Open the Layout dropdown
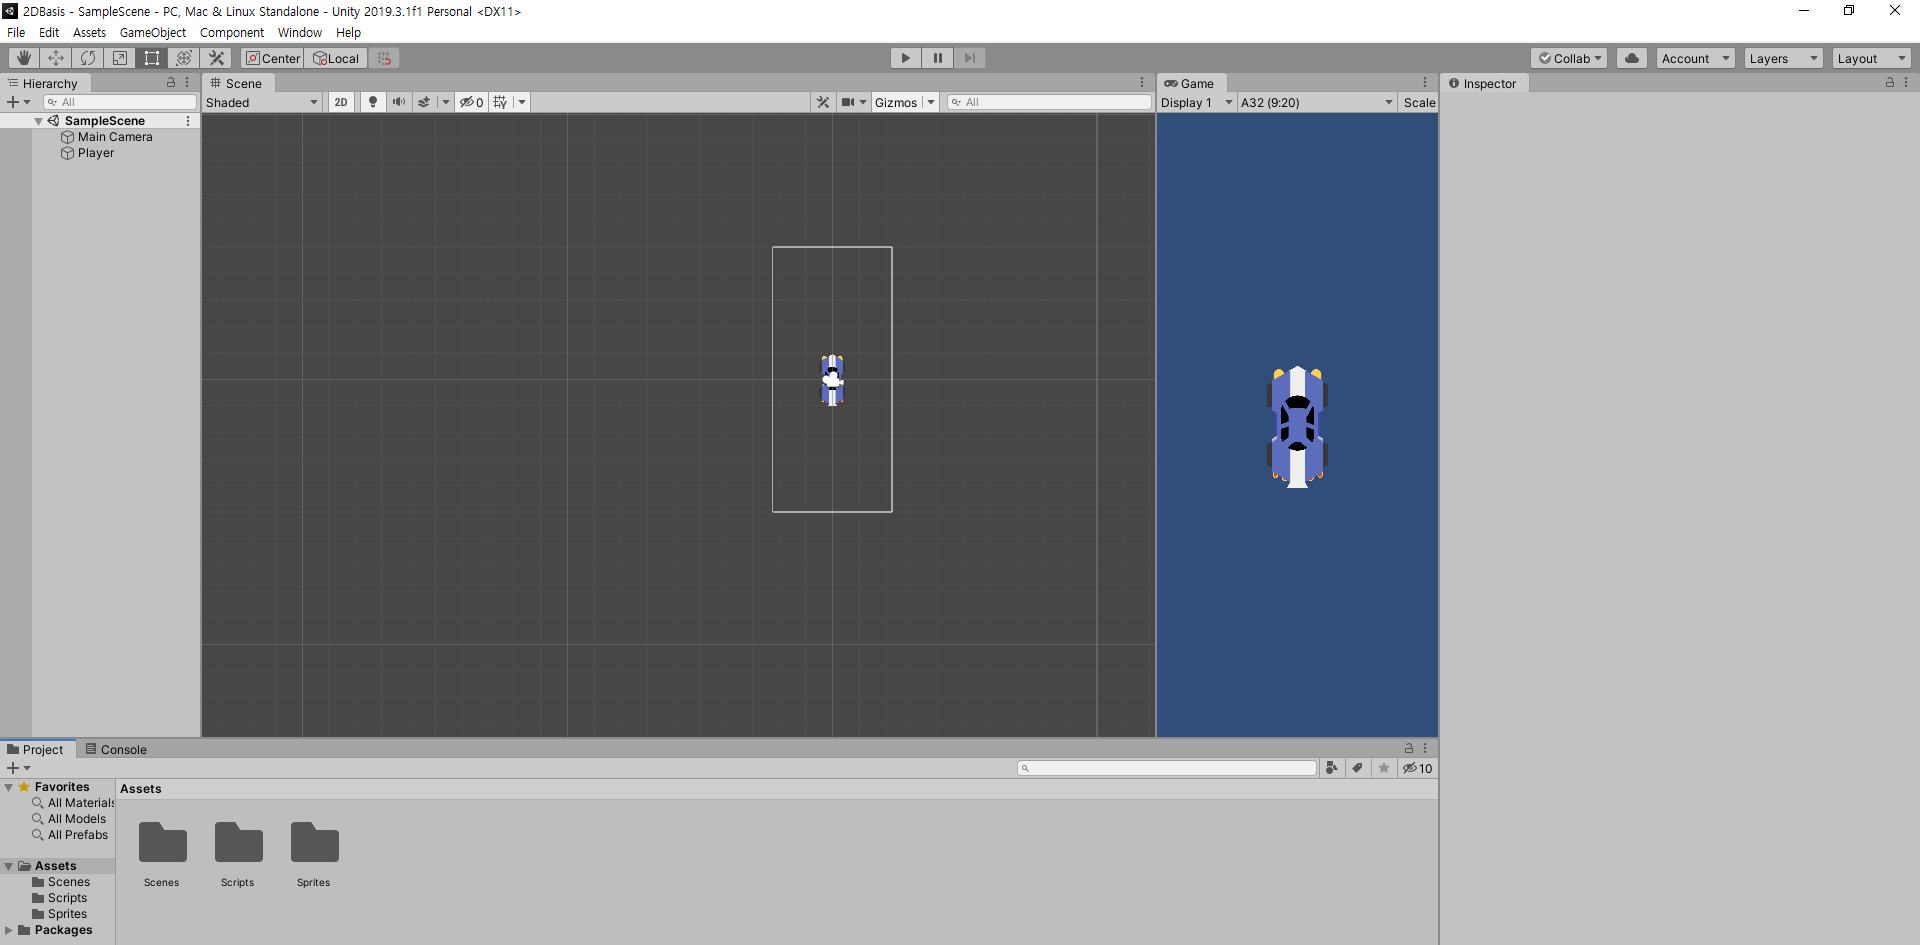Screen dimensions: 1920x945 pyautogui.click(x=1871, y=58)
